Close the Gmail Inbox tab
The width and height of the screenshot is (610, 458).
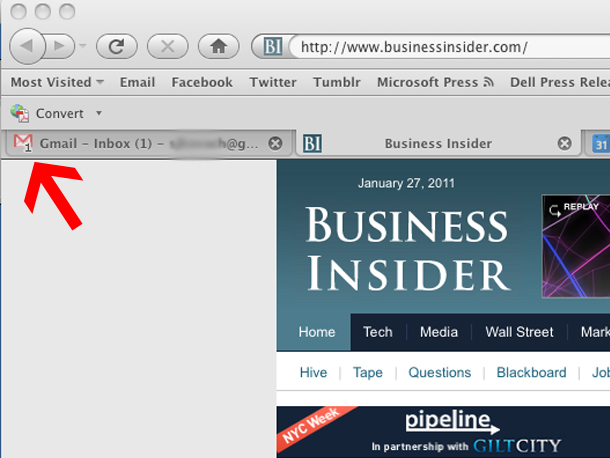click(275, 143)
